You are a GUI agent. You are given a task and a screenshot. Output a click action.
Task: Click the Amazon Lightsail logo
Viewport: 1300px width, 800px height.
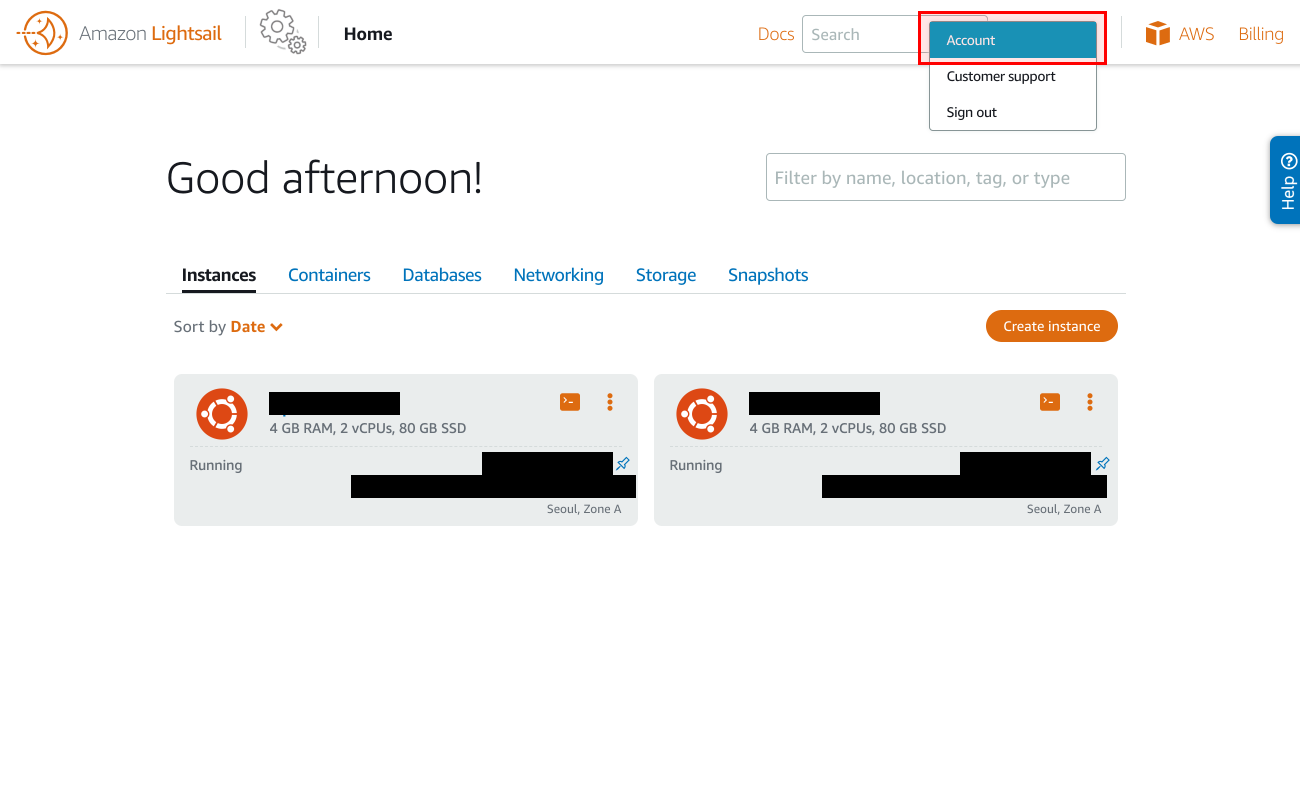120,34
